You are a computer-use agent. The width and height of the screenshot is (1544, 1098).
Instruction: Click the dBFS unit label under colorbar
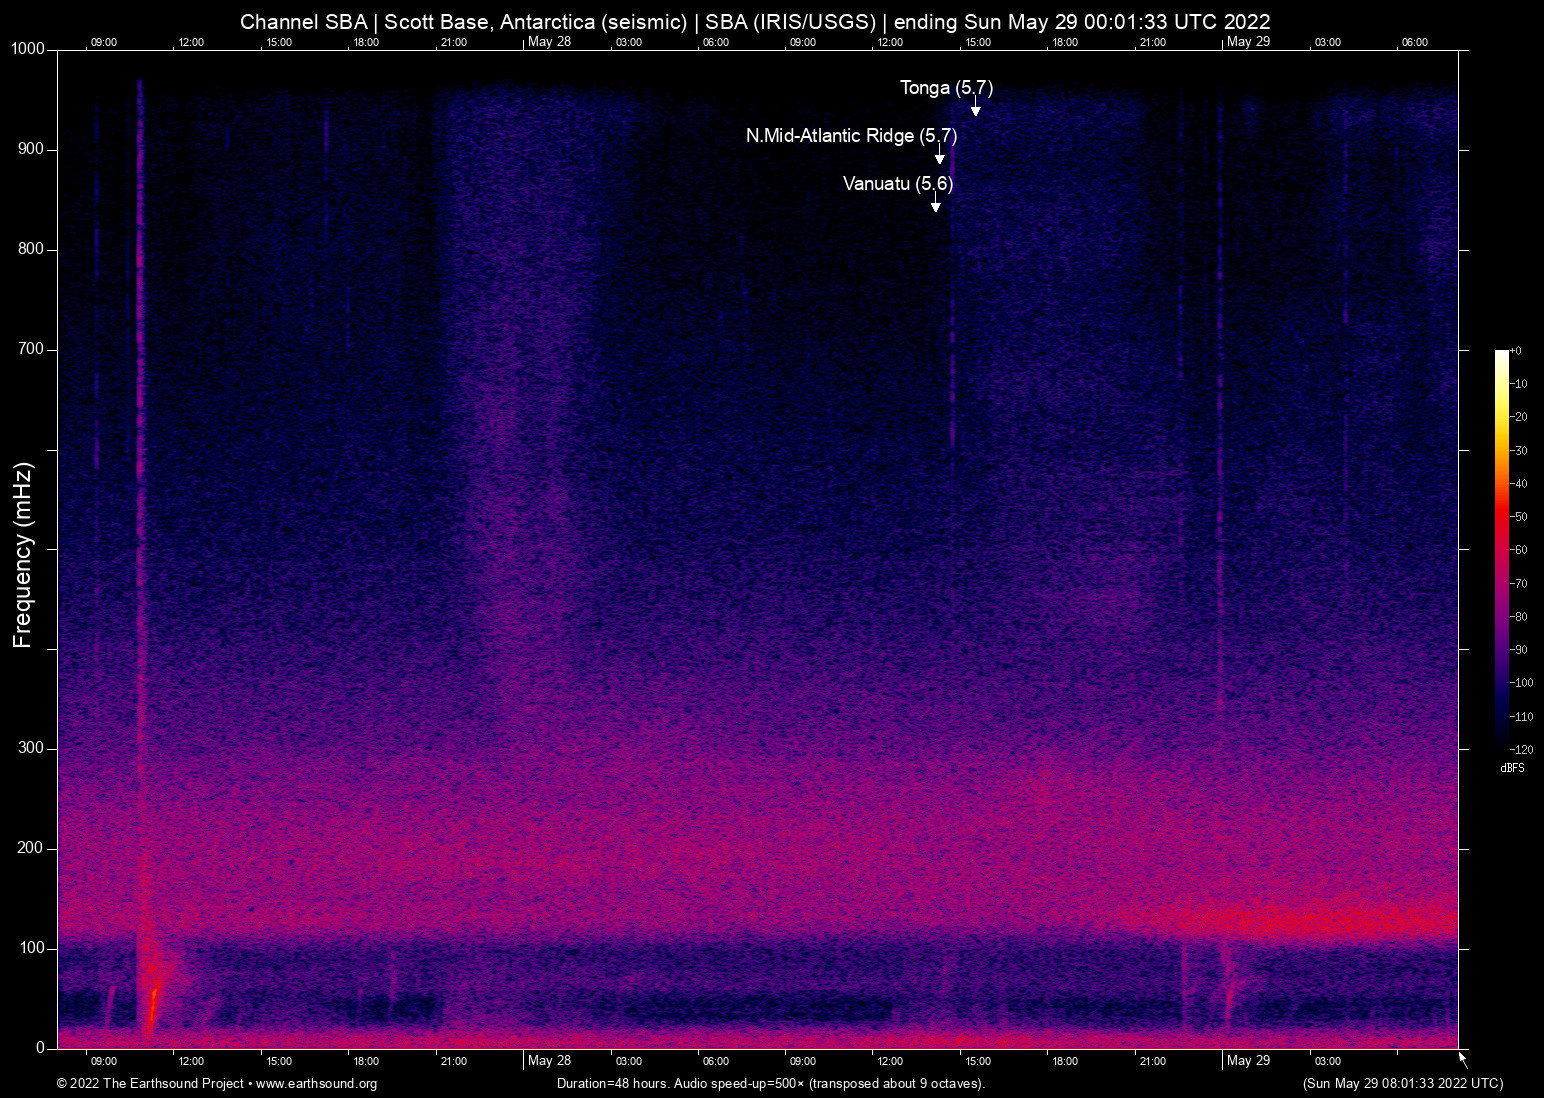coord(1512,768)
